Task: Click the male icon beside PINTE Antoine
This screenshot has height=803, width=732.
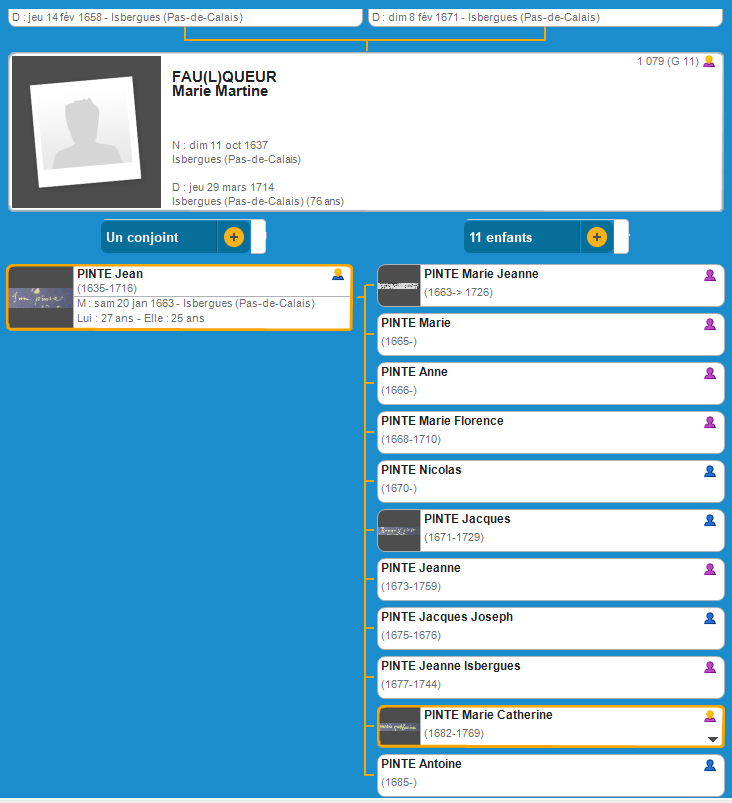Action: point(710,765)
